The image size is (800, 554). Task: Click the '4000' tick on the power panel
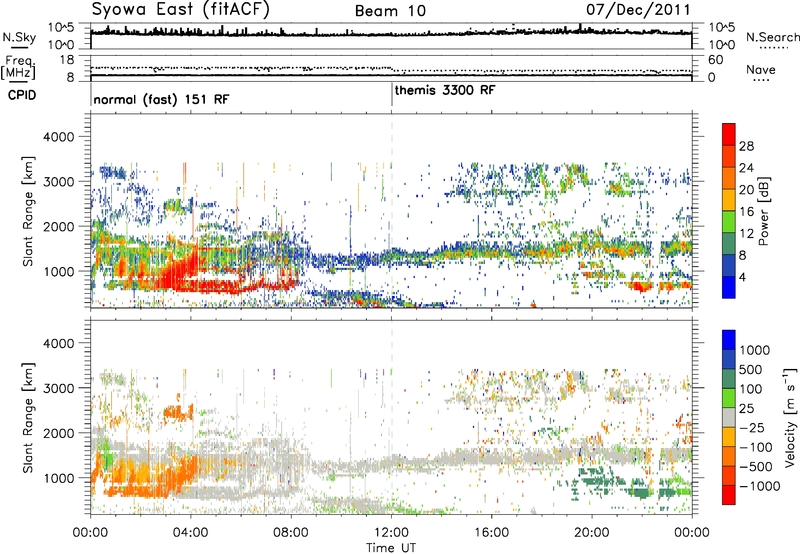pyautogui.click(x=59, y=137)
